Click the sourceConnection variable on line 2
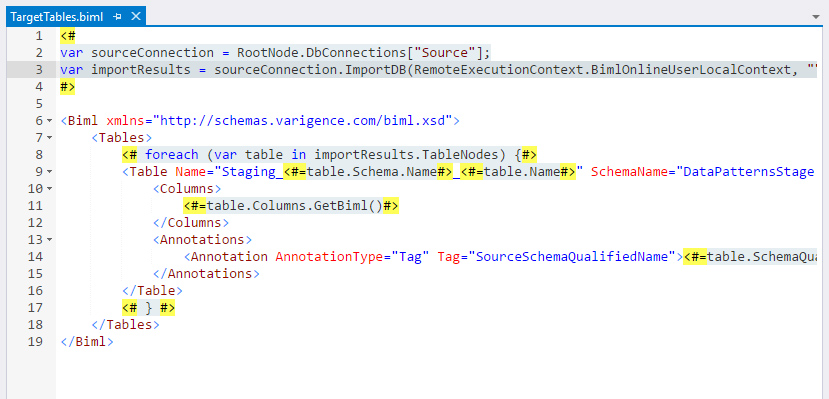Viewport: 829px width, 399px height. coord(152,53)
